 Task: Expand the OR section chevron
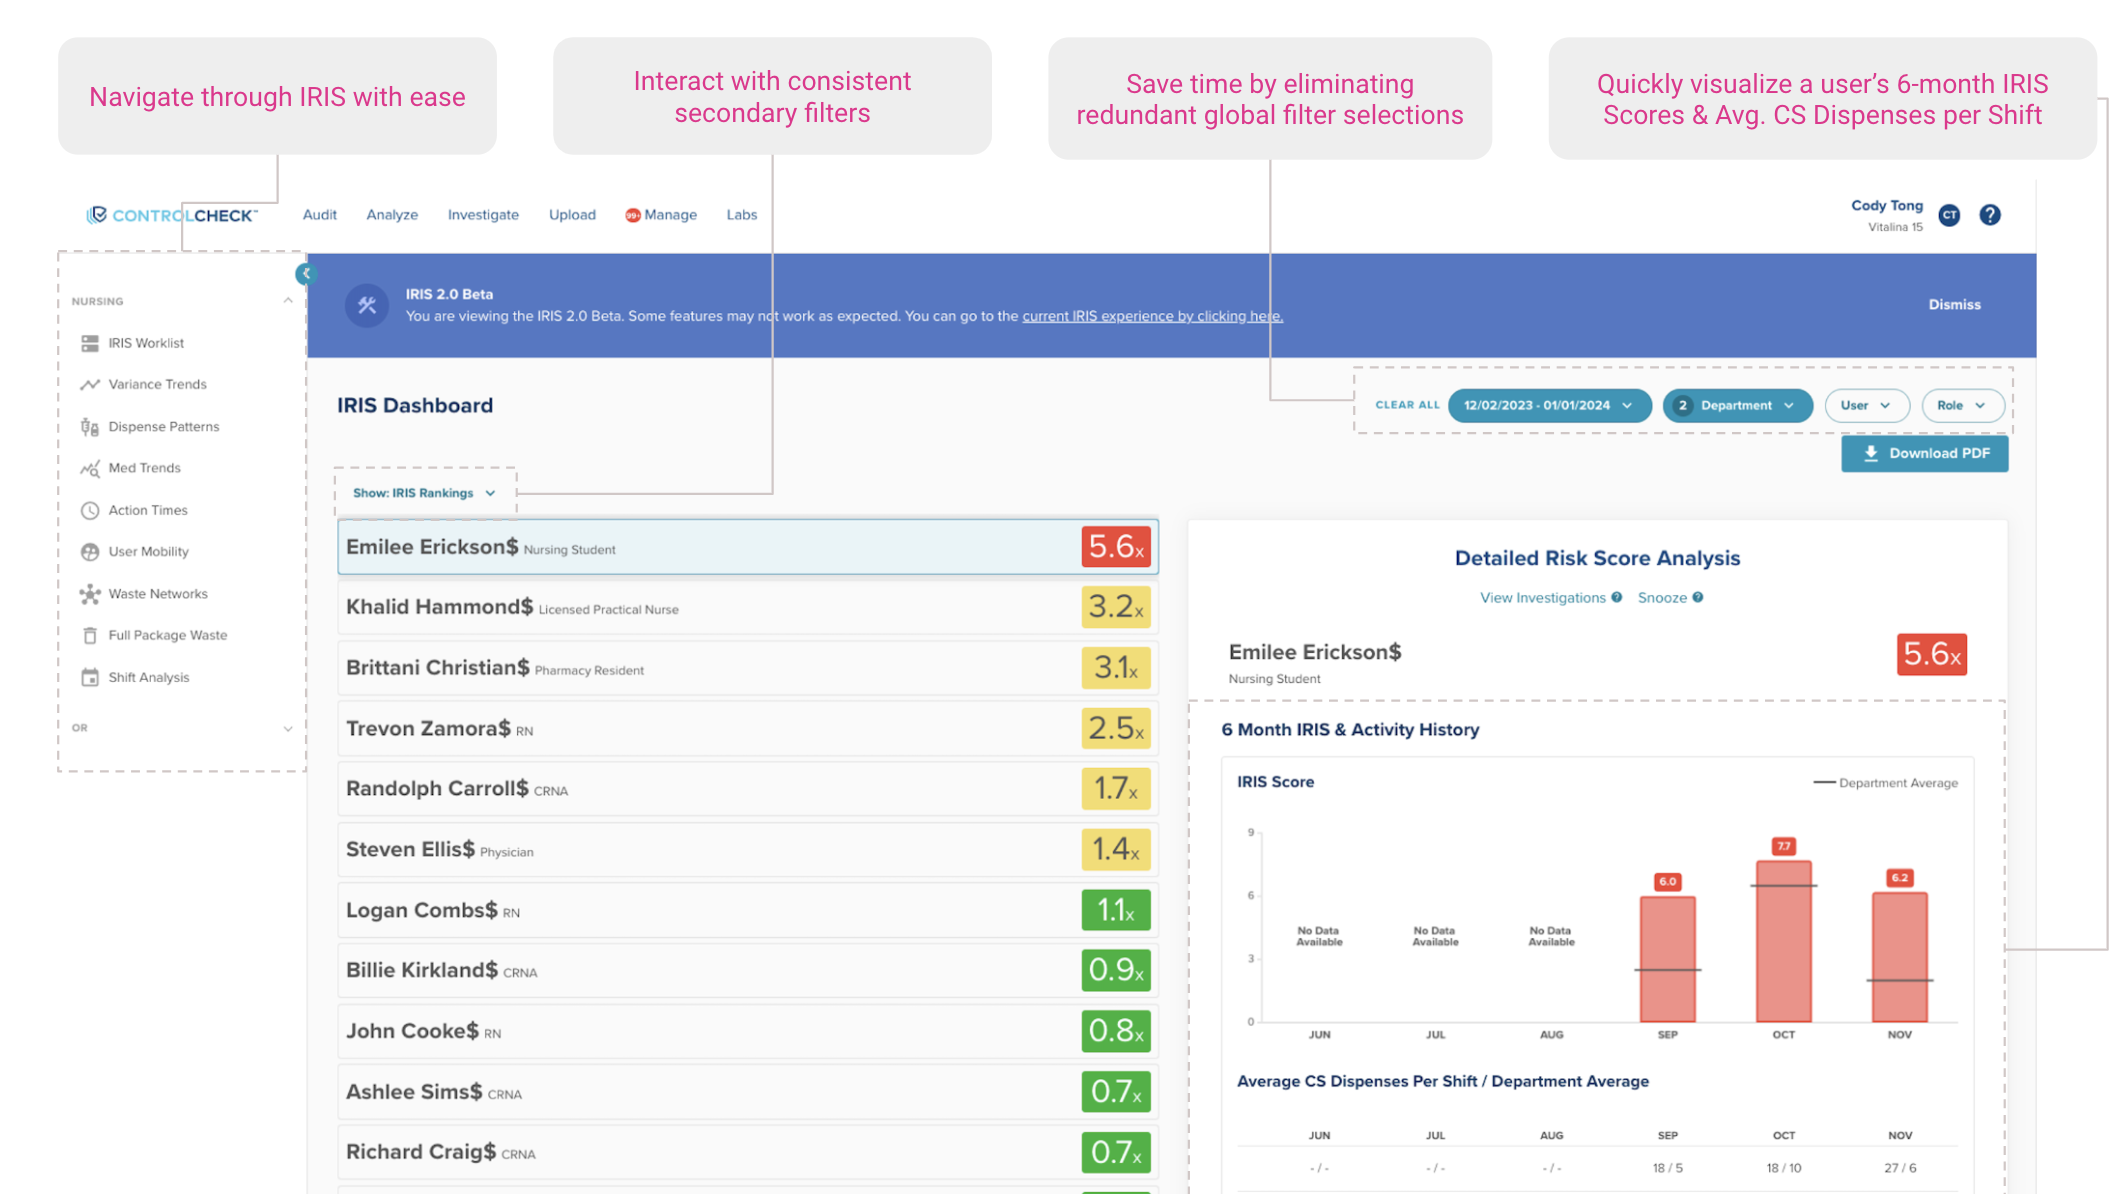point(288,728)
